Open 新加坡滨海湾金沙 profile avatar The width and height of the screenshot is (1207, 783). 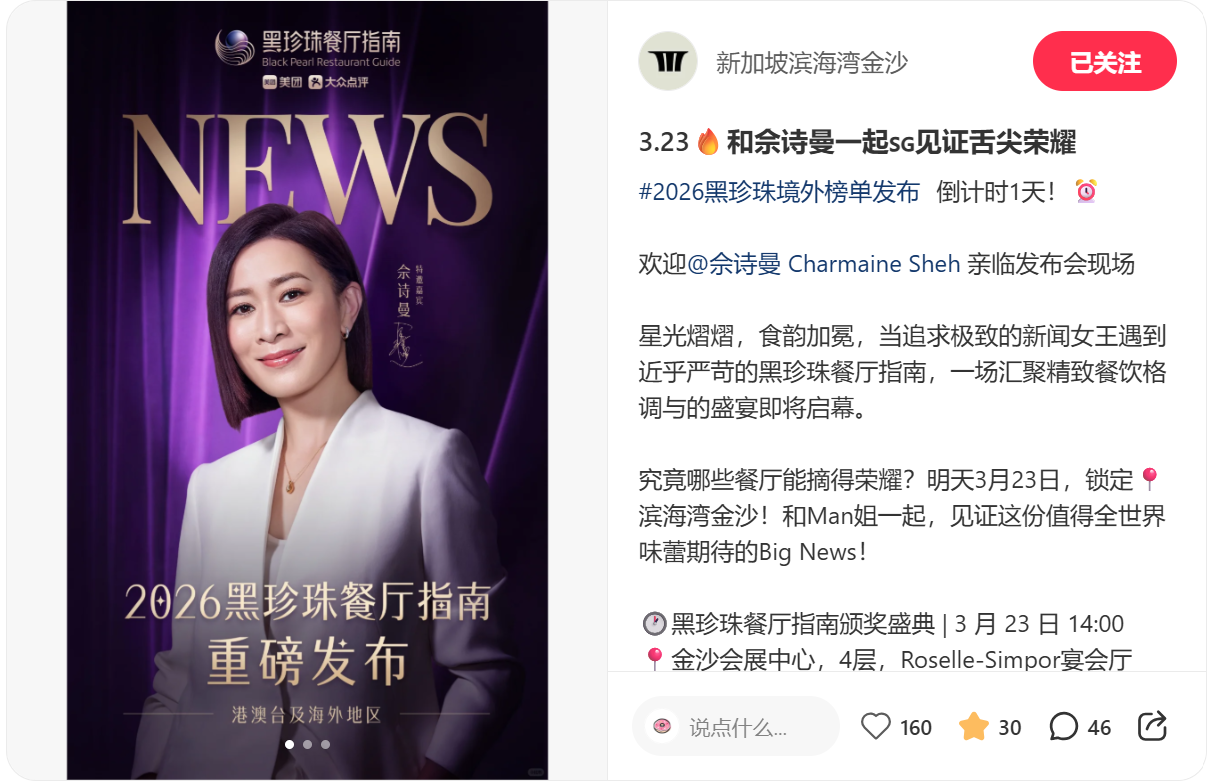tap(668, 62)
